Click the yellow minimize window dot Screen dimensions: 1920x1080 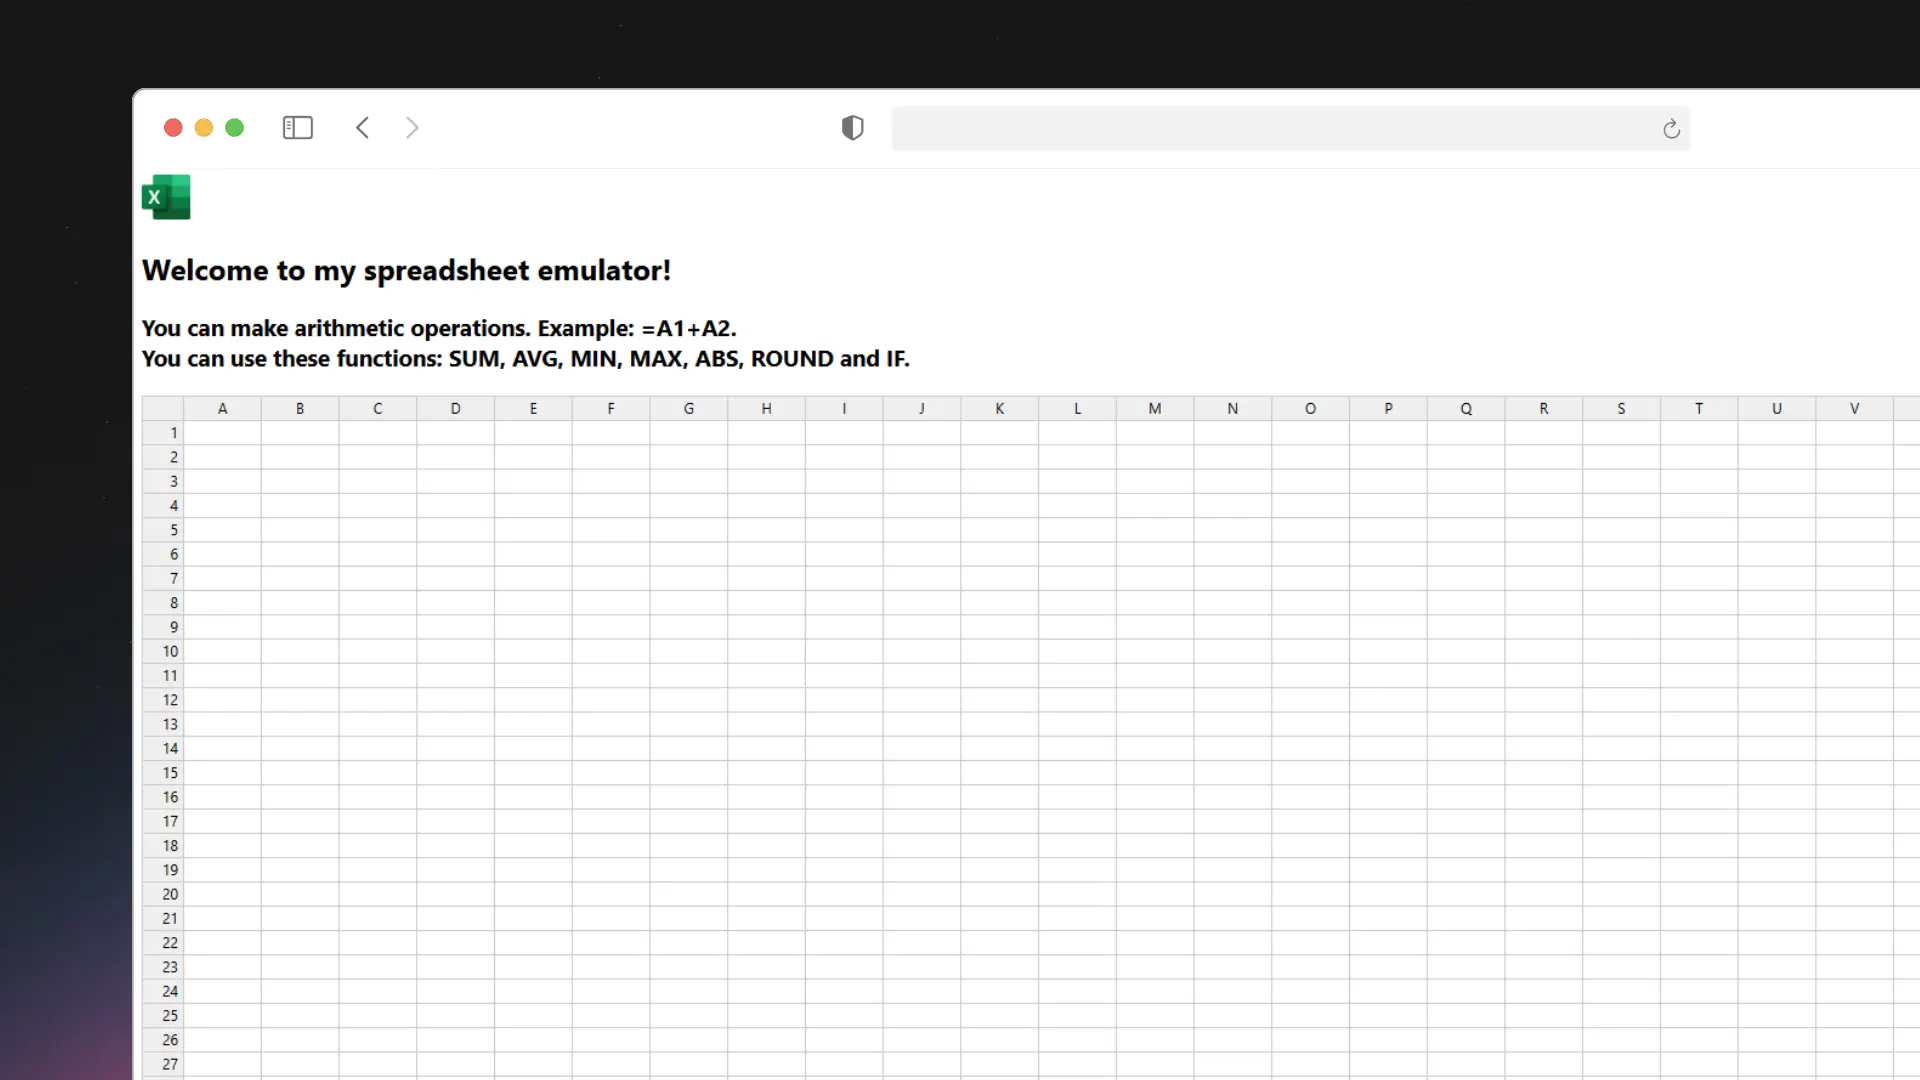[204, 128]
